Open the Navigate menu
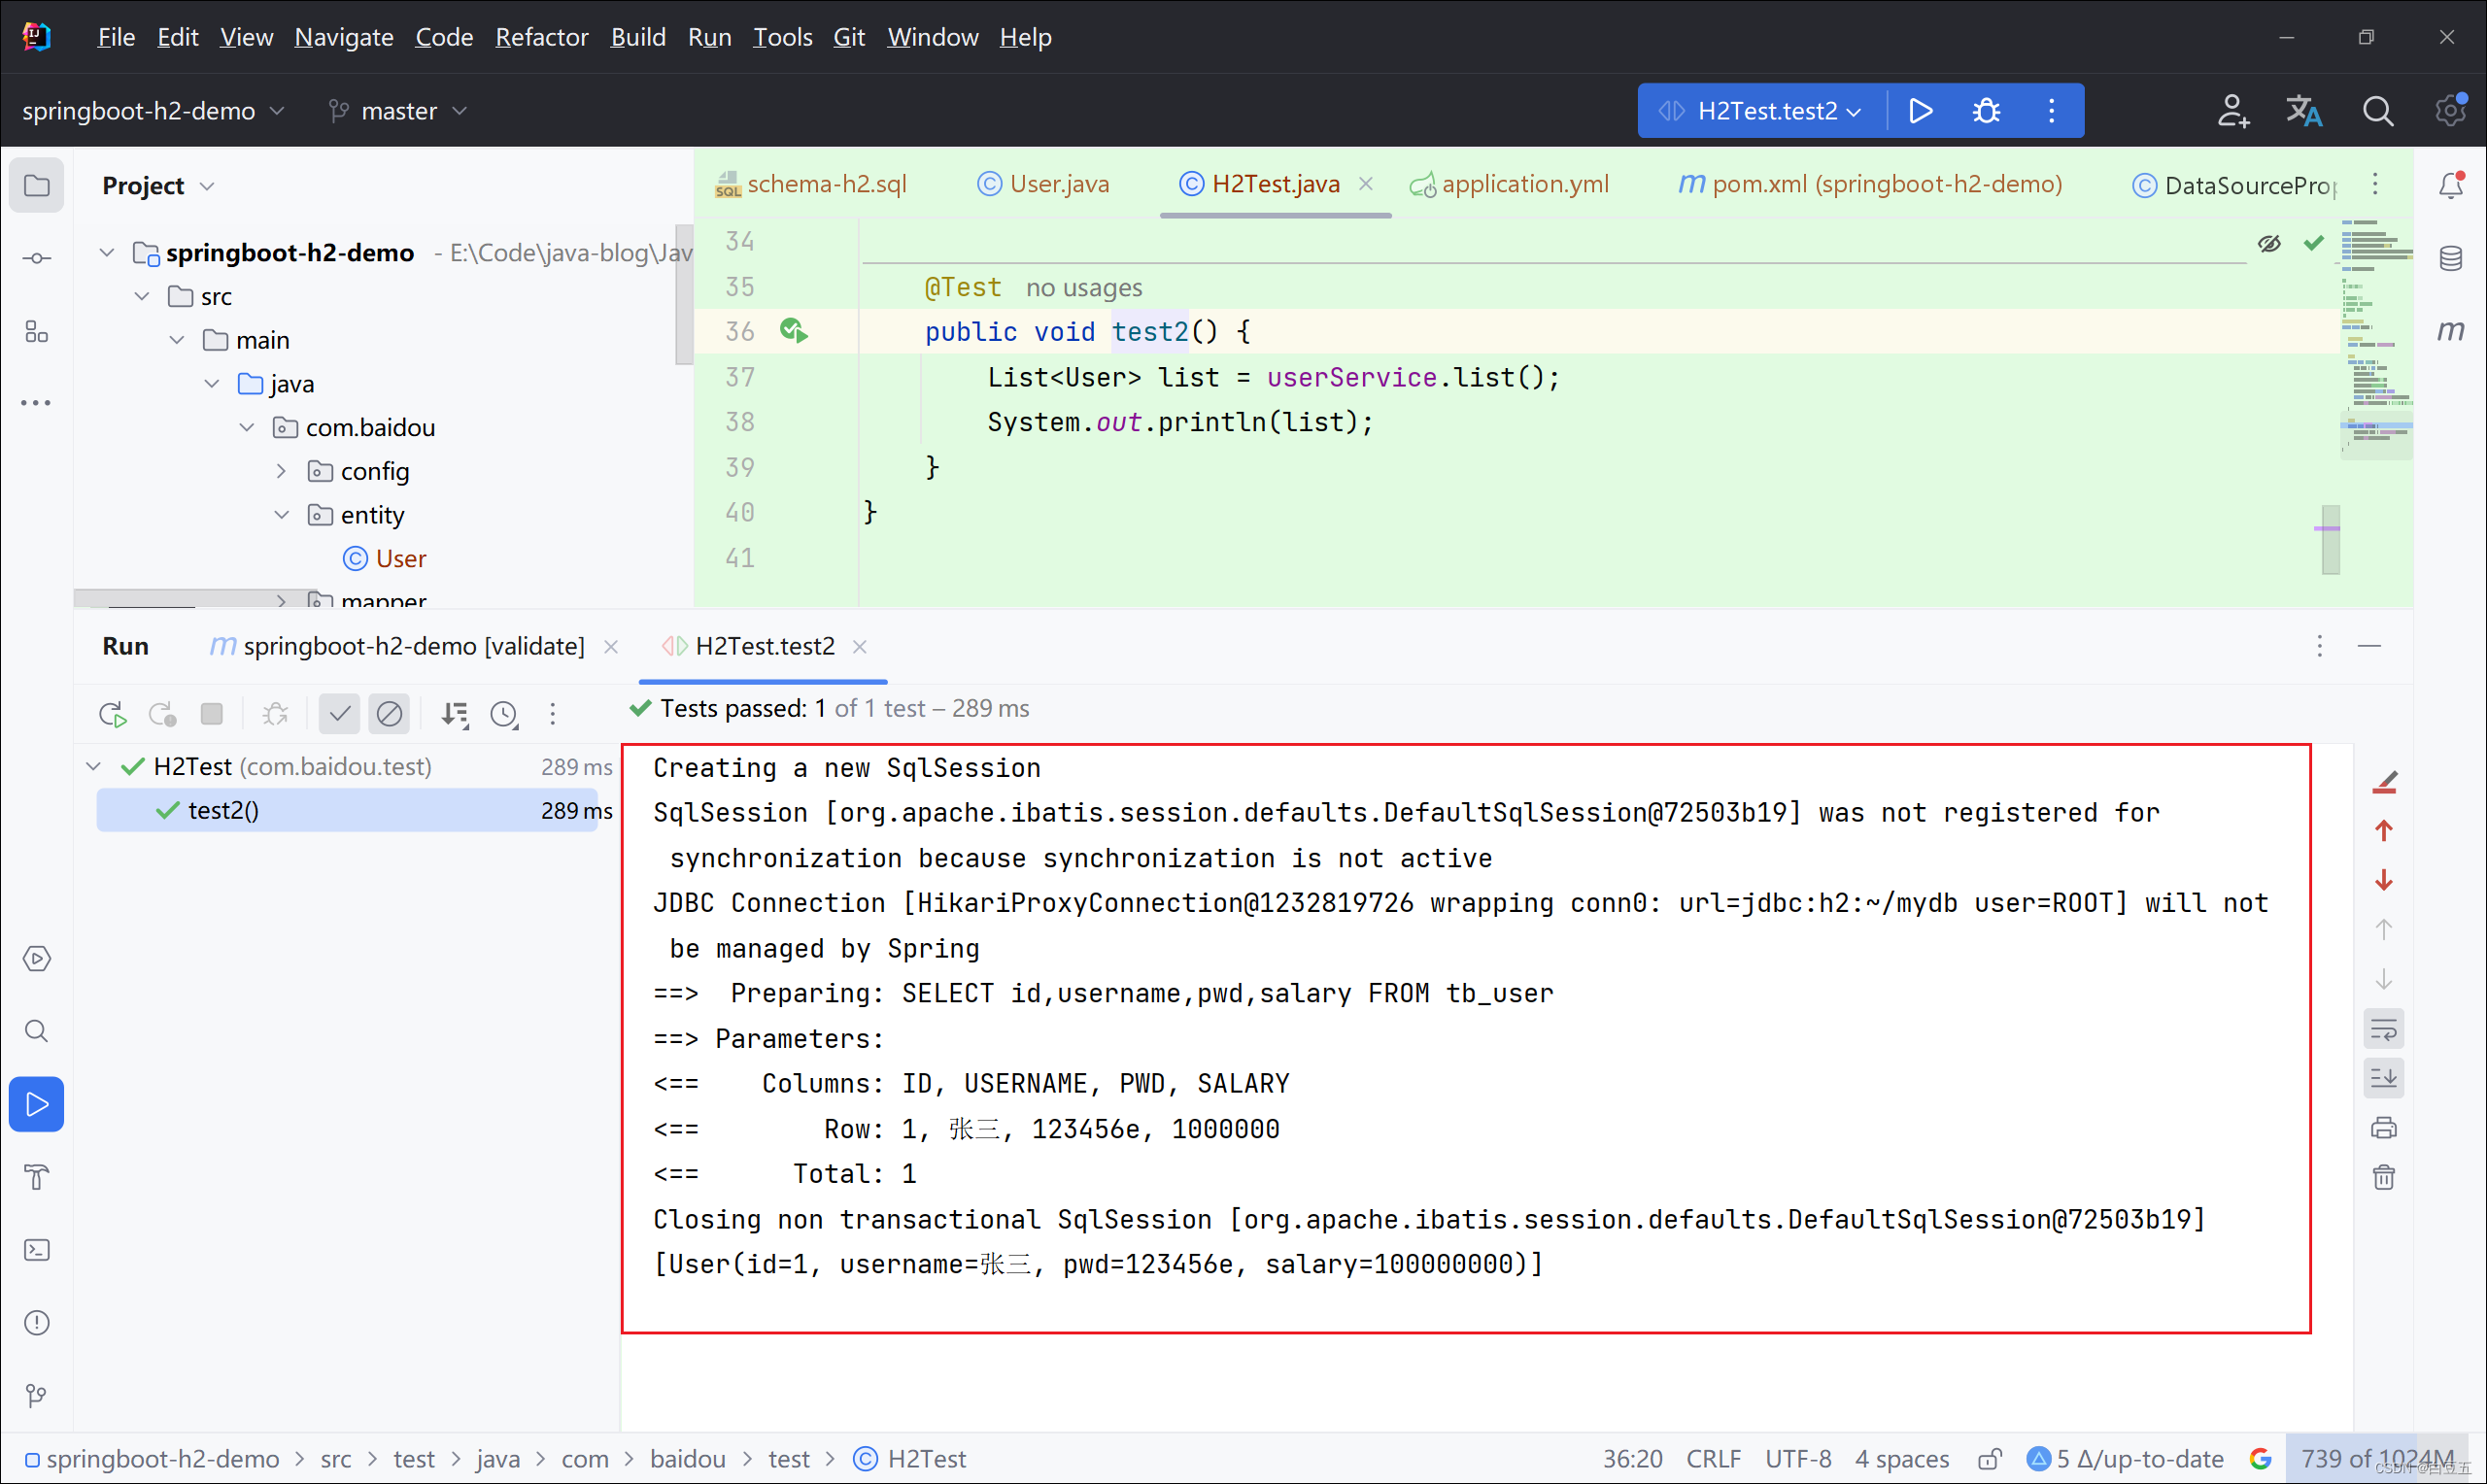Screen dimensions: 2487x1484 tap(343, 37)
